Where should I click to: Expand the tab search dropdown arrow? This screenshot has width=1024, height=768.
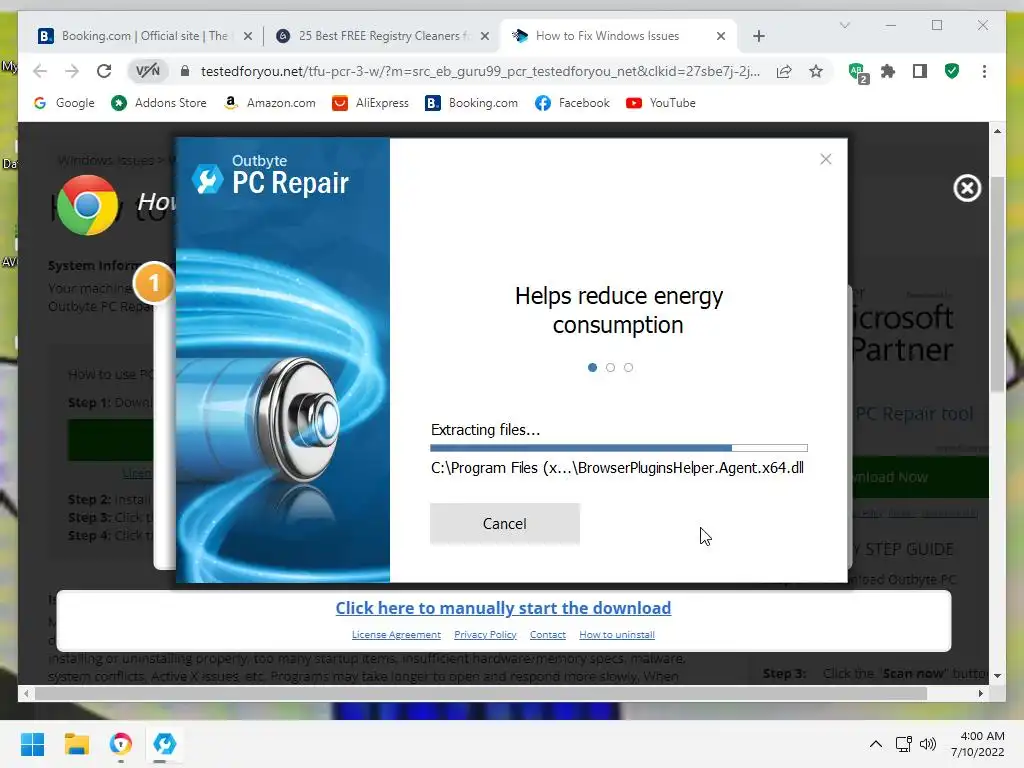[x=844, y=25]
